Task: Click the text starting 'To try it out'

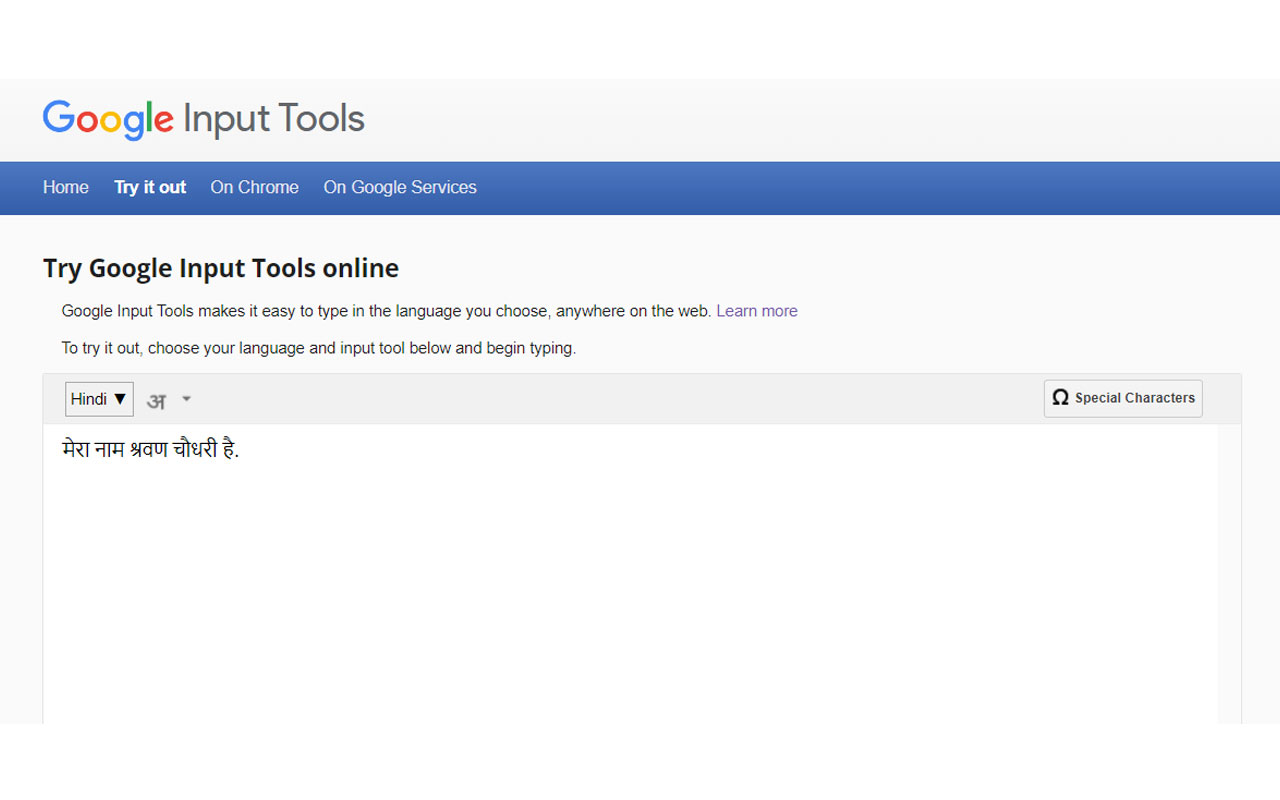Action: tap(319, 348)
